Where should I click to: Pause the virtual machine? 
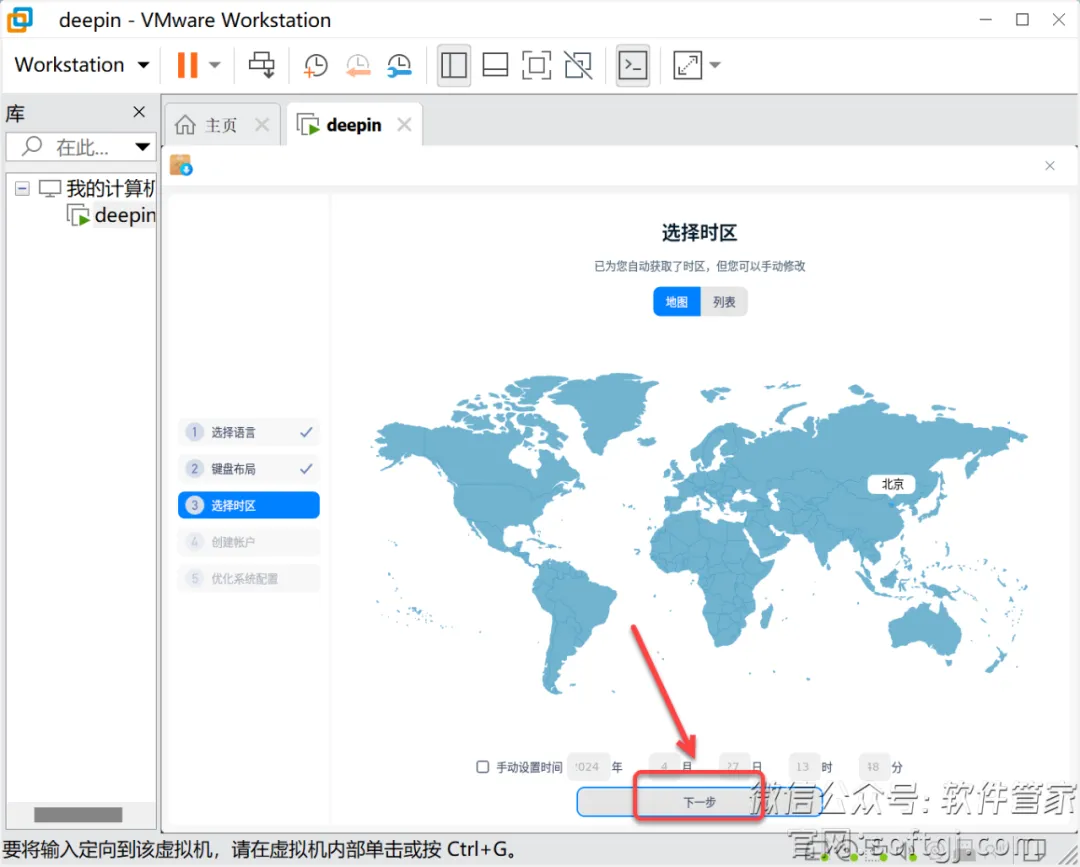(x=187, y=65)
